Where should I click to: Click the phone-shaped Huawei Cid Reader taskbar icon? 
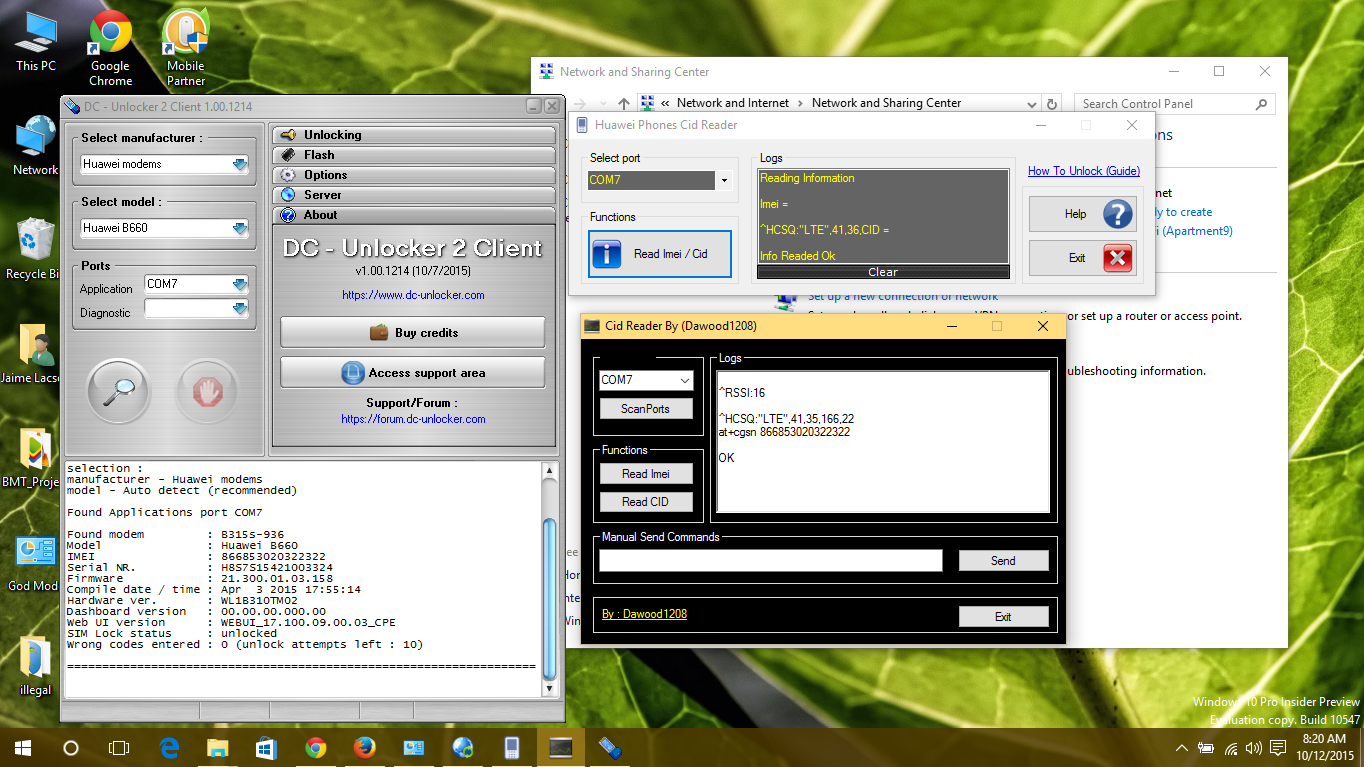pos(511,747)
